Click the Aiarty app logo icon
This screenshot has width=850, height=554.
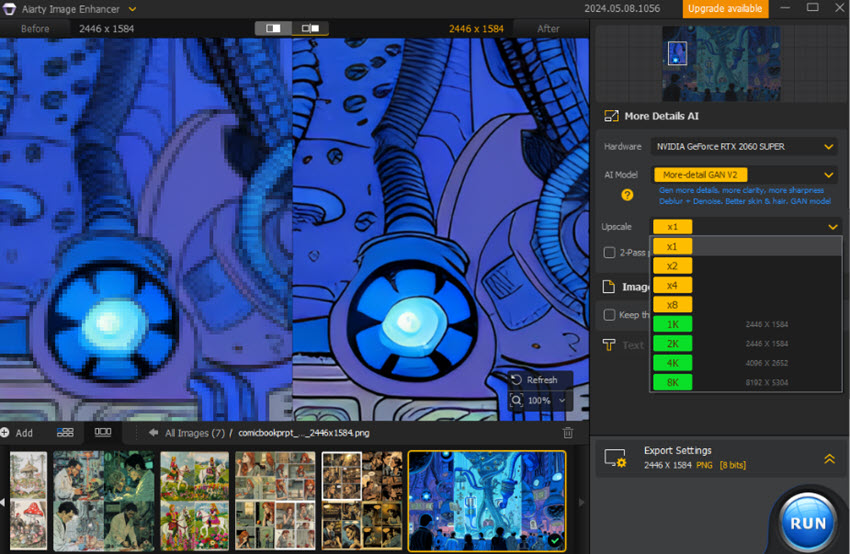point(9,9)
